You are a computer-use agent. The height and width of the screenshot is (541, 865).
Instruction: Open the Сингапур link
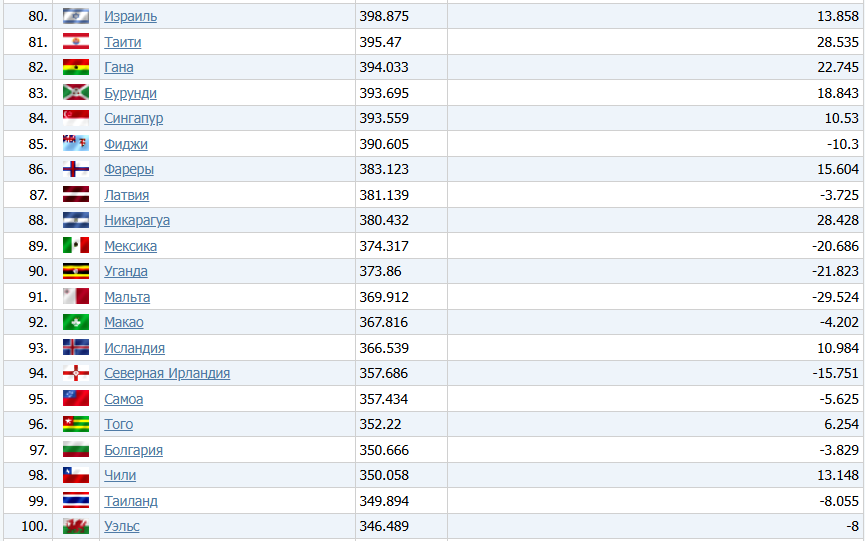pyautogui.click(x=134, y=118)
